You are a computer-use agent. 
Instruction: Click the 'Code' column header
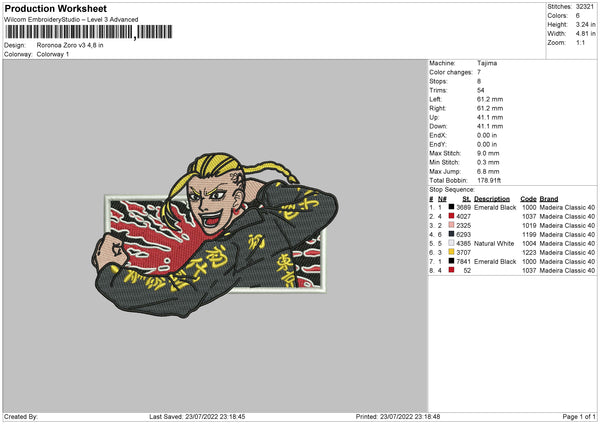click(x=528, y=199)
